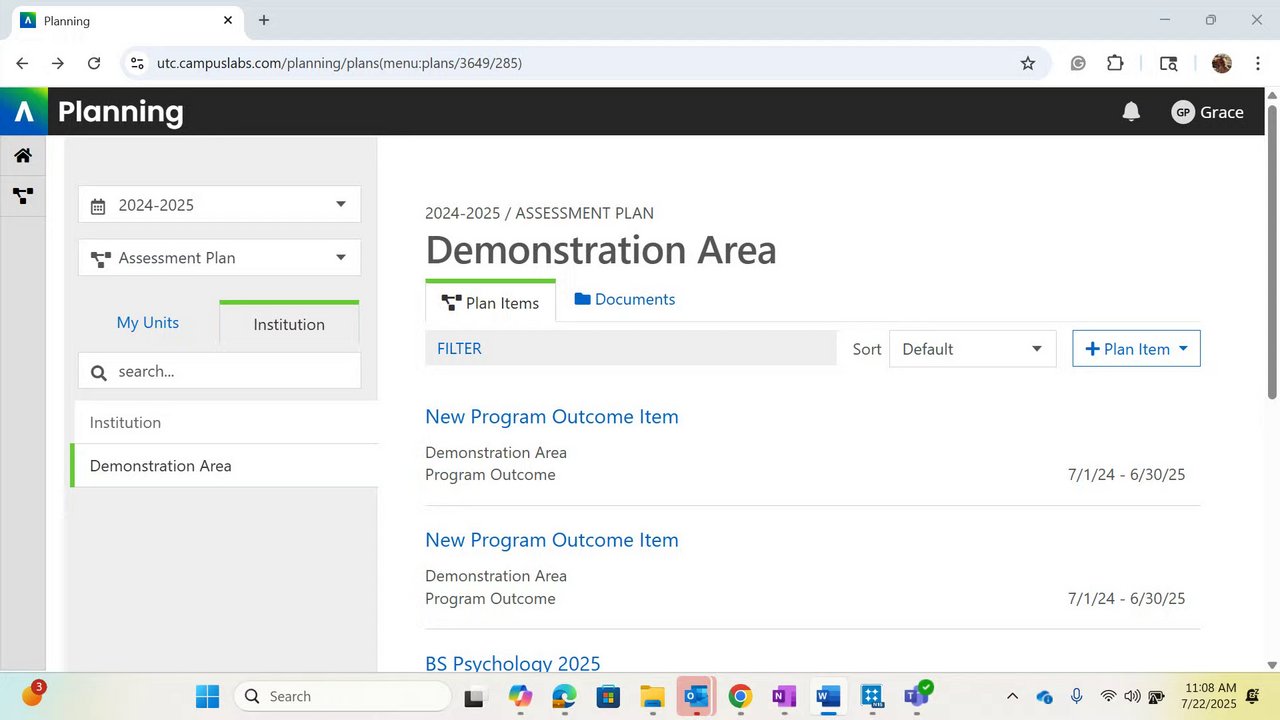Switch to the My Units tab
The height and width of the screenshot is (720, 1280).
(148, 323)
